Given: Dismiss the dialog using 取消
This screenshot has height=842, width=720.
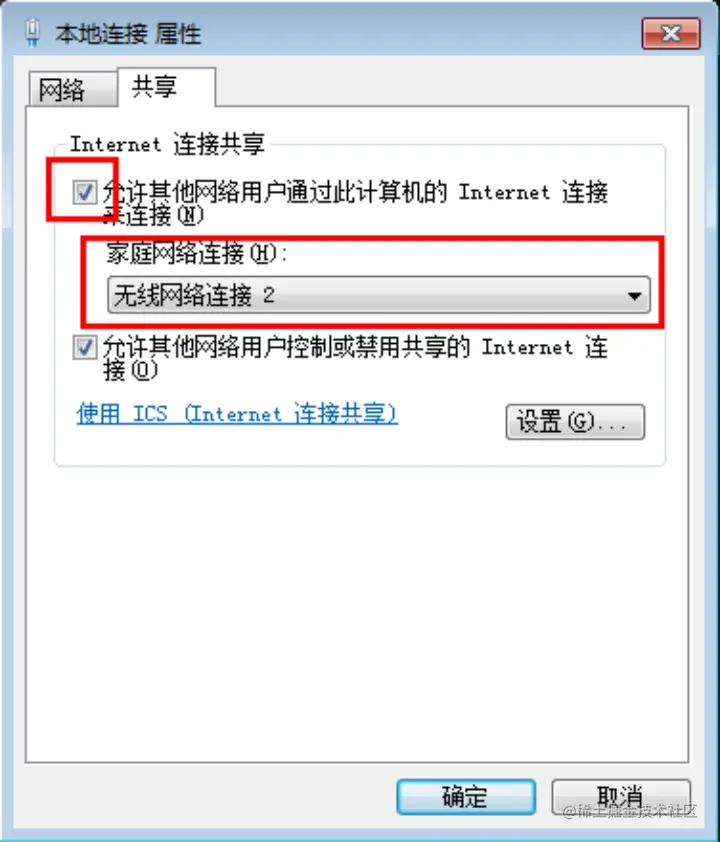Looking at the screenshot, I should click(x=621, y=796).
